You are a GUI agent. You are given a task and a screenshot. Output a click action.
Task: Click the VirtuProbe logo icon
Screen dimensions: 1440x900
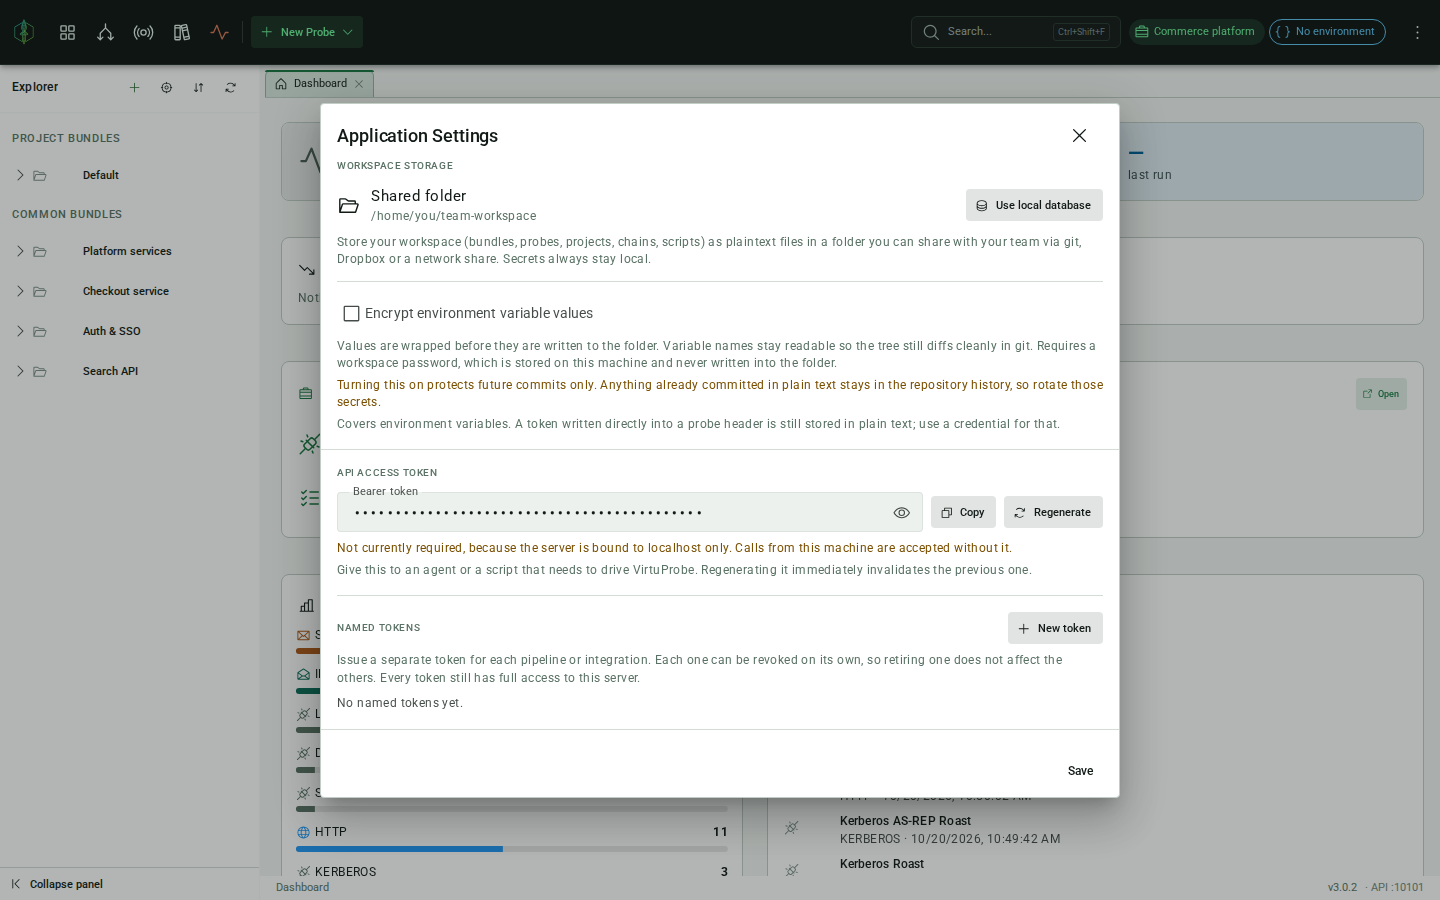pos(24,32)
